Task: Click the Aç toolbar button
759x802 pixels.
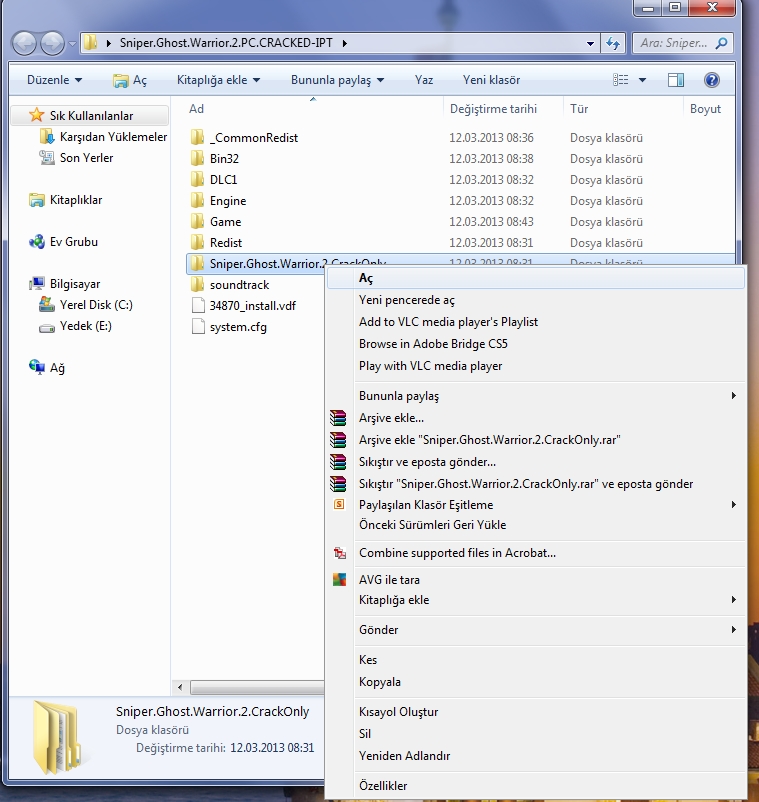Action: [x=130, y=80]
